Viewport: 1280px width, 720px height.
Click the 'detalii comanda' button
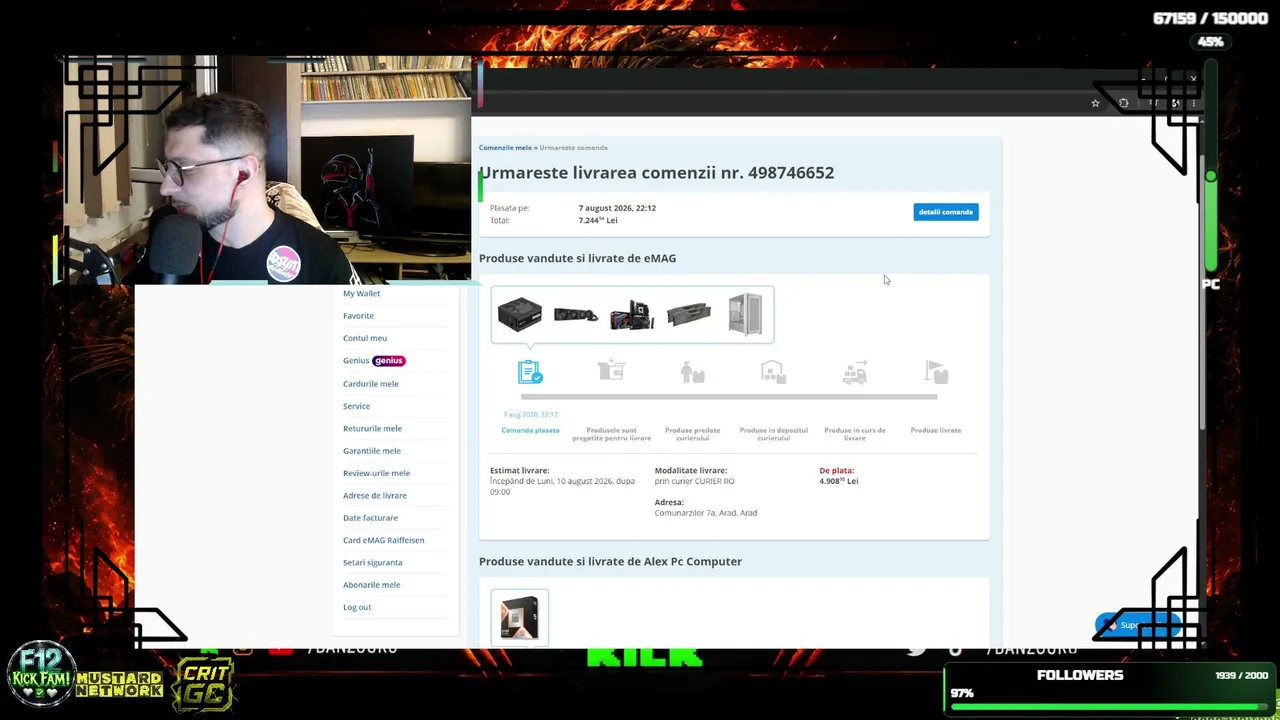[946, 212]
